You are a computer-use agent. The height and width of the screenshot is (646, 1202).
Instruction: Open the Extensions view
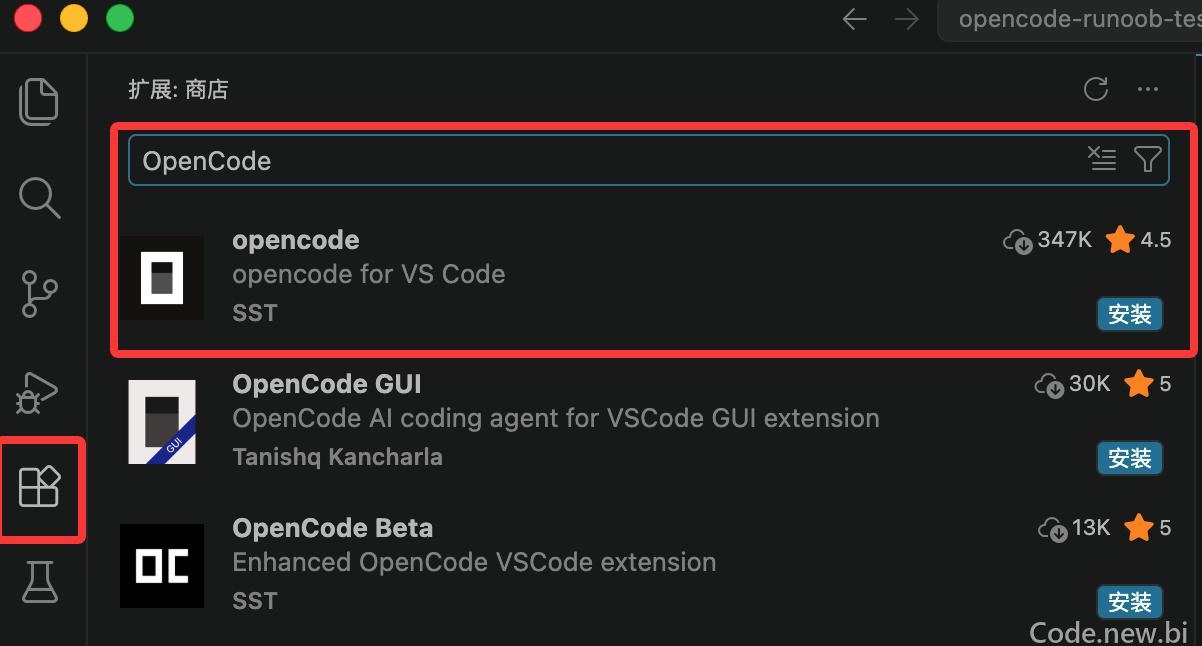tap(40, 487)
